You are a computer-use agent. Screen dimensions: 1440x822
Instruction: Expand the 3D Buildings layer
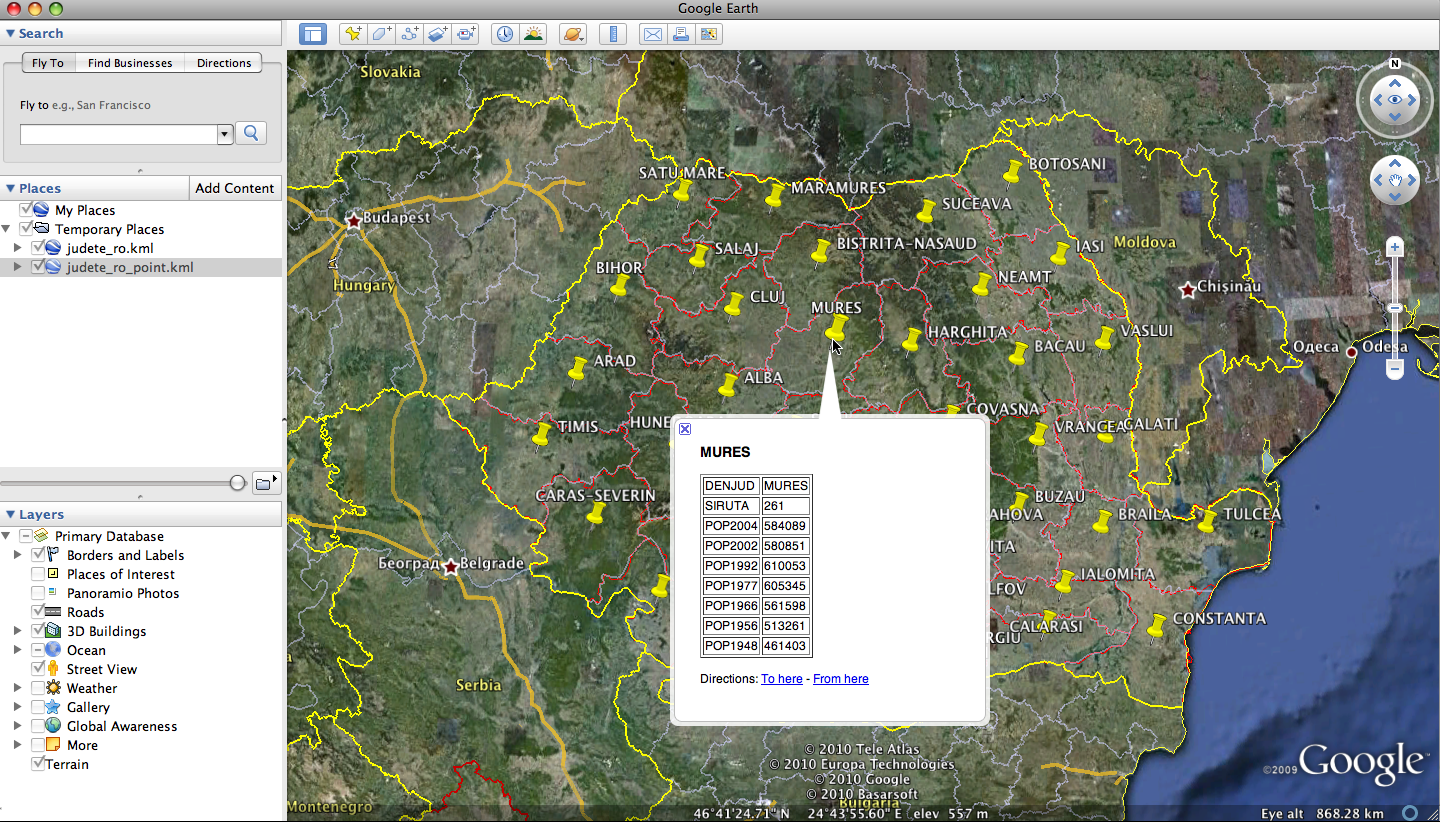(x=17, y=631)
